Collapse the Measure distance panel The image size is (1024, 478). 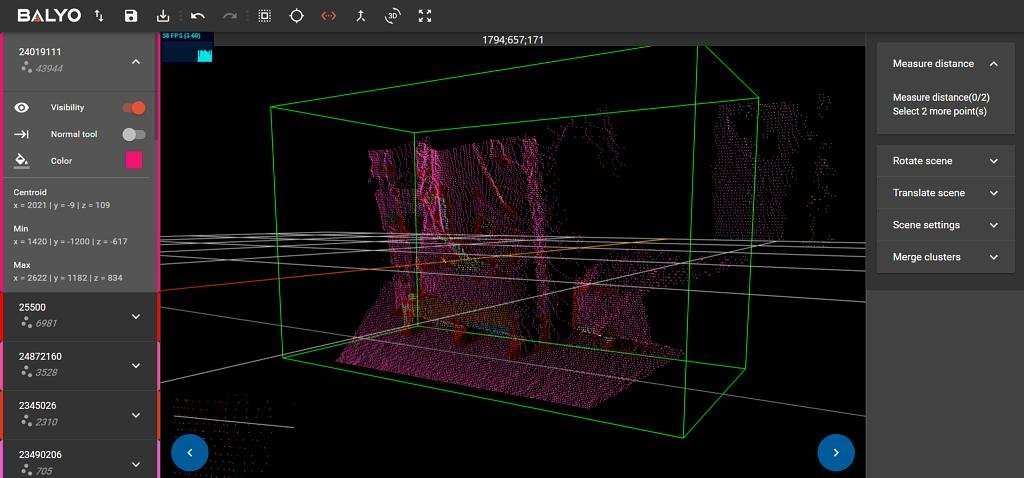993,63
